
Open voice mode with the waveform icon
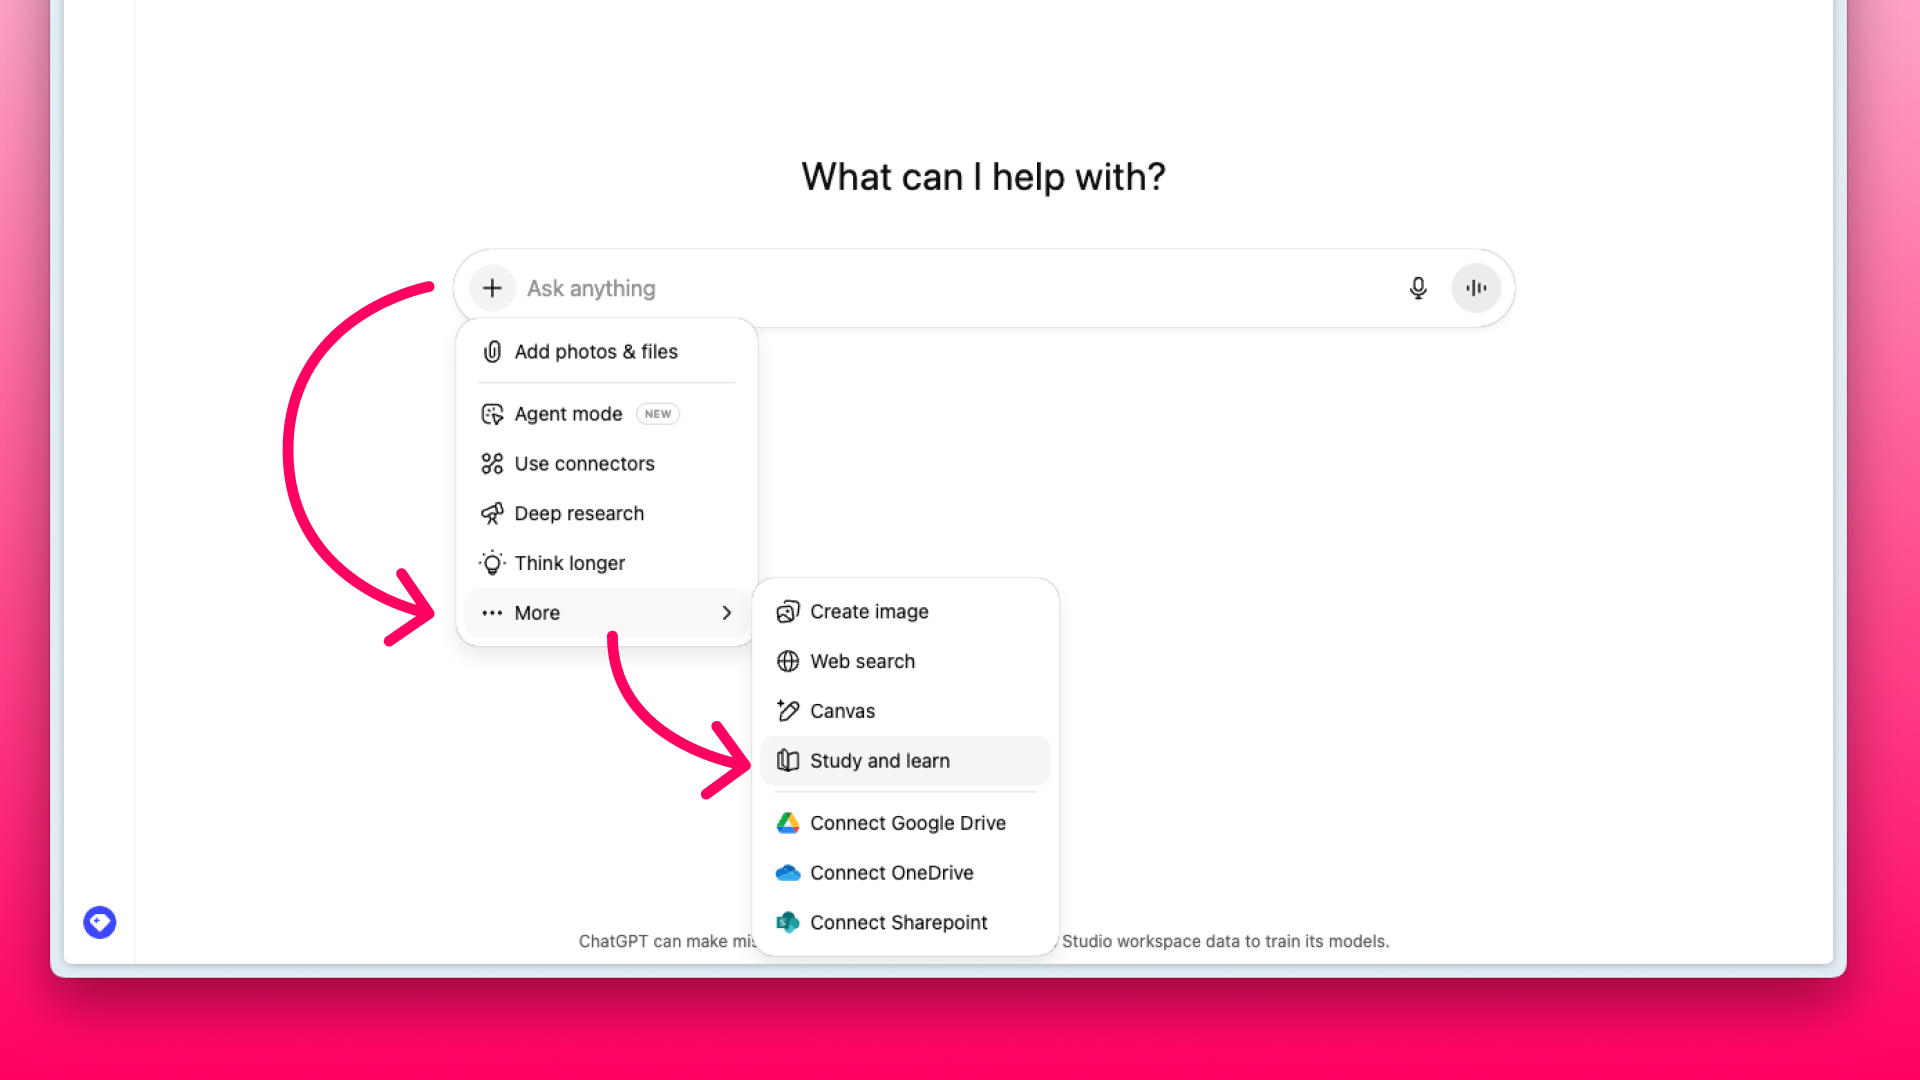(x=1476, y=288)
